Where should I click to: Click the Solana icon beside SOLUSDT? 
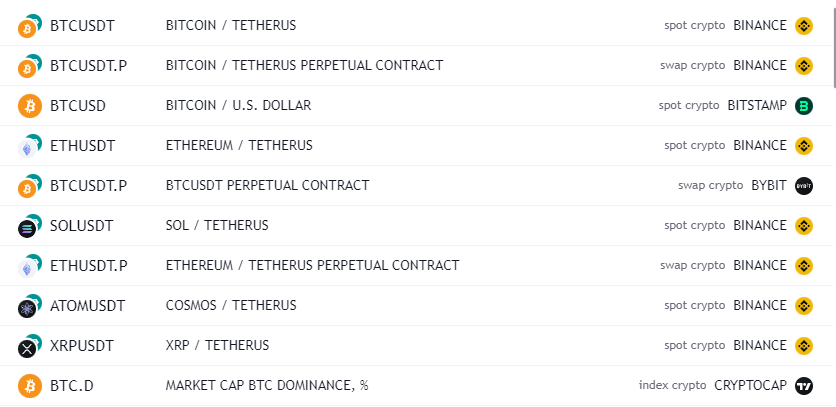(28, 227)
